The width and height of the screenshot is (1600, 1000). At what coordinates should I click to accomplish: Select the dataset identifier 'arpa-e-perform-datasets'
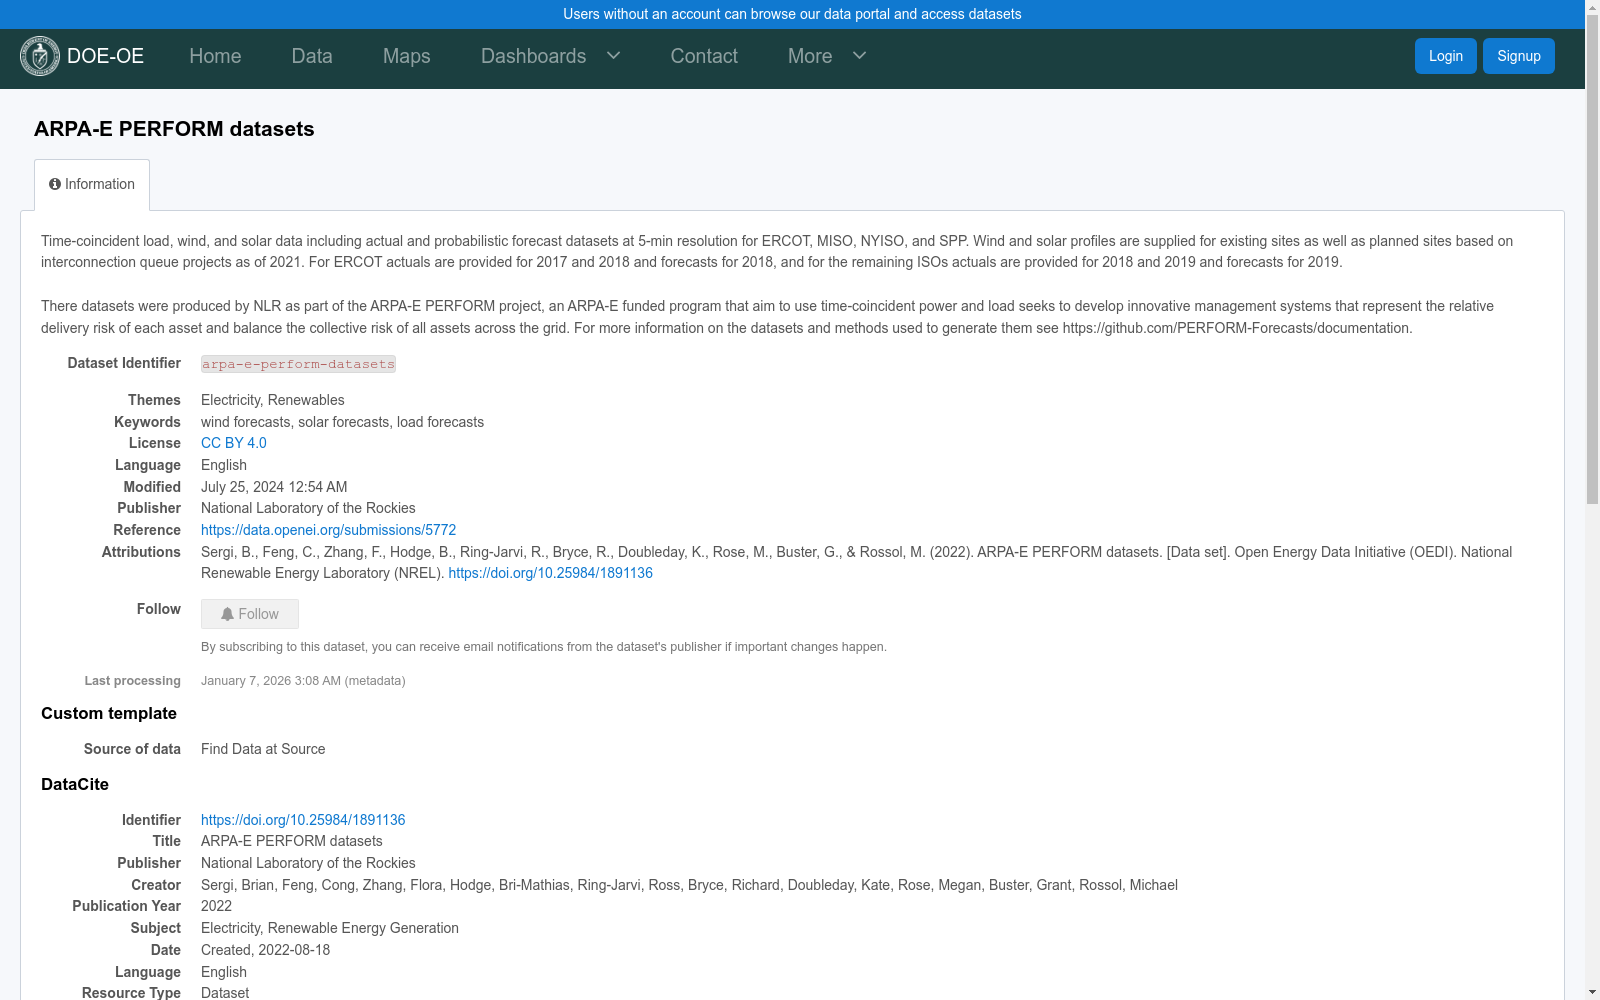298,364
